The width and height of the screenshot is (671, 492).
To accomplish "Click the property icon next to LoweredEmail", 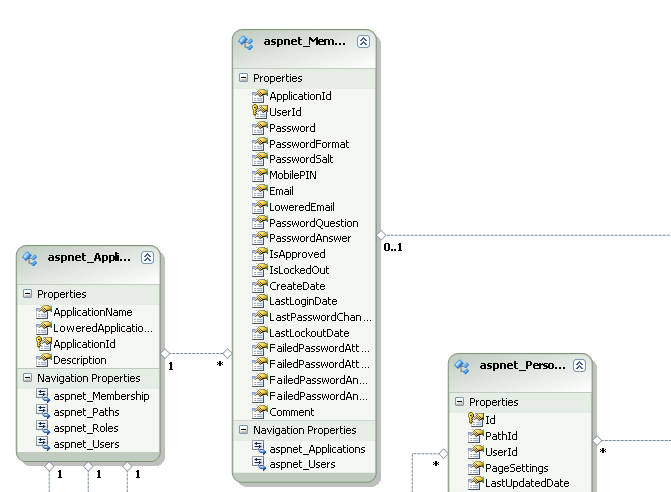I will coord(260,207).
